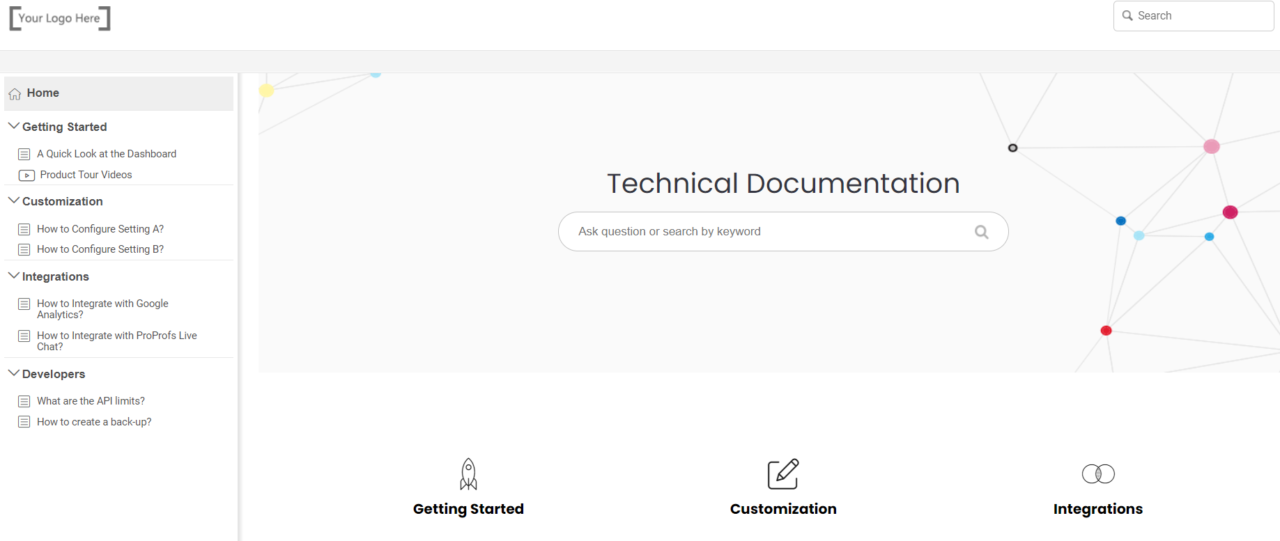Click the overlapping circles Integrations icon

click(x=1098, y=474)
